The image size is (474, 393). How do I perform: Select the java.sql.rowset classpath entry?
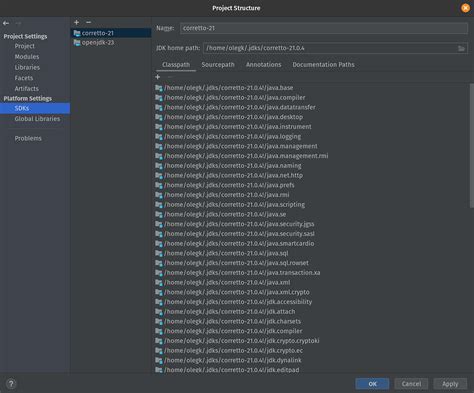click(232, 263)
